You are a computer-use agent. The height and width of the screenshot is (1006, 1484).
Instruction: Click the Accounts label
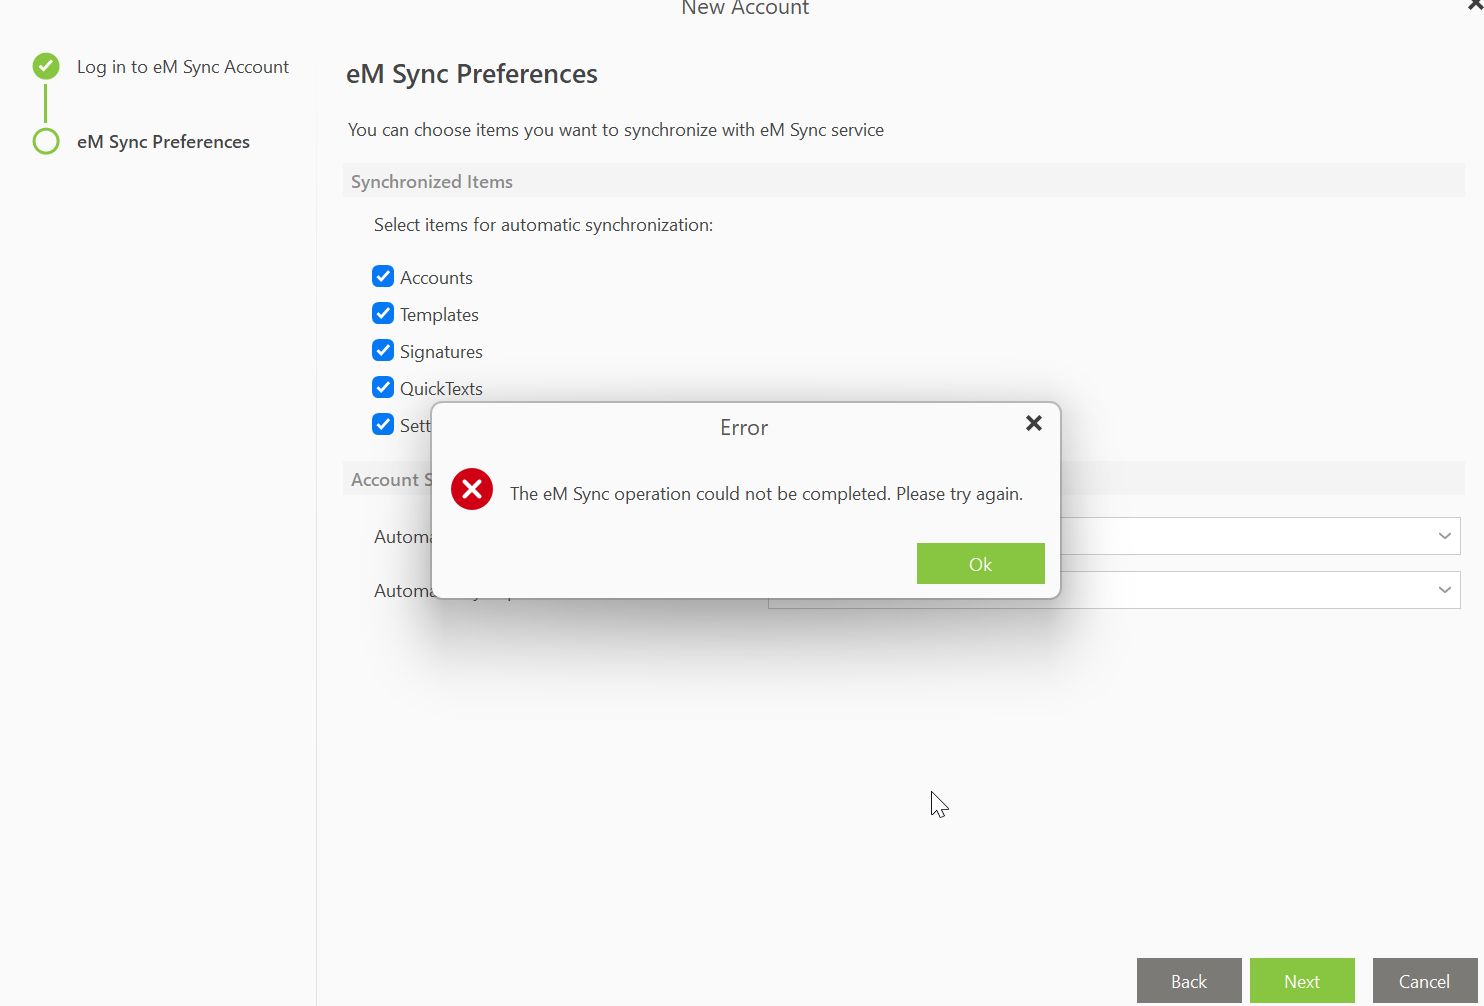tap(436, 278)
